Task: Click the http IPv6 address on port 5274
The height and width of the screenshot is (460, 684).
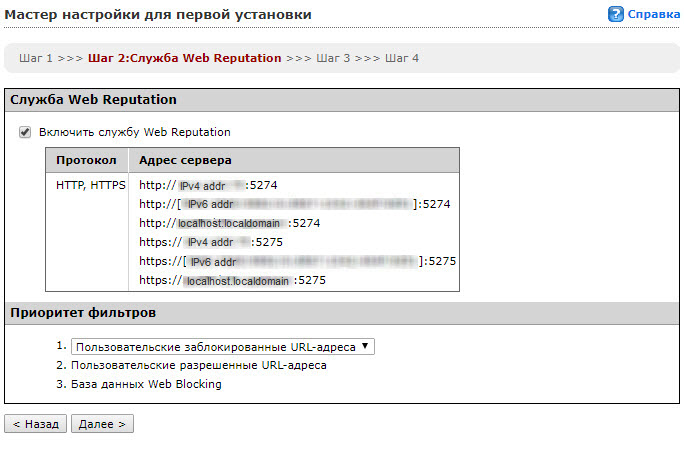Action: tap(295, 204)
